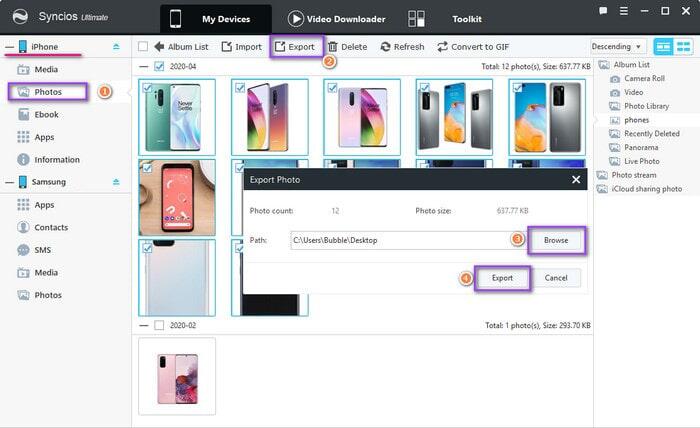Open the Descending sort dropdown
Viewport: 700px width, 428px height.
(617, 46)
